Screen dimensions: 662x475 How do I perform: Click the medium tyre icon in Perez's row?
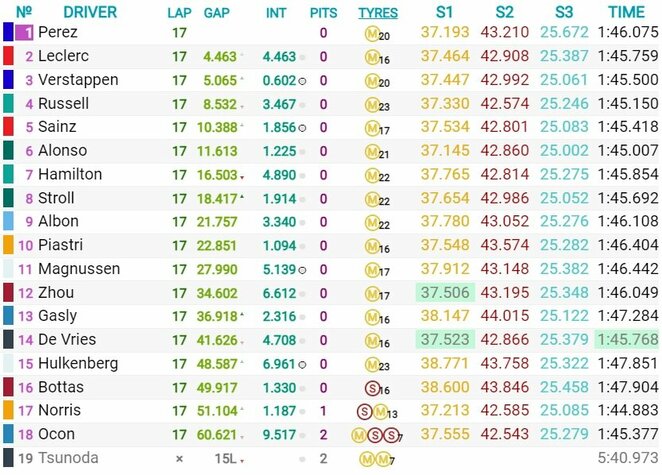click(371, 33)
